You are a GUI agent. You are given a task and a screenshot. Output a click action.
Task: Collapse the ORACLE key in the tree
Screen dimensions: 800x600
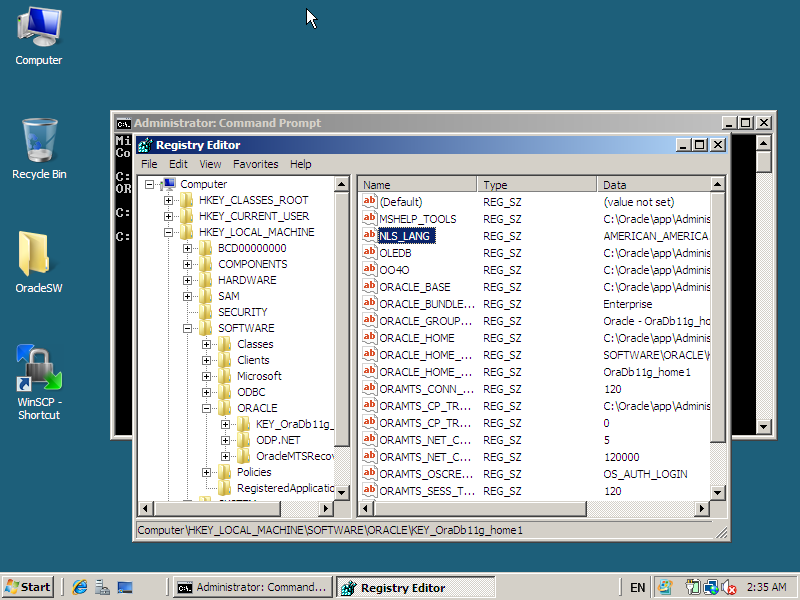[x=206, y=408]
